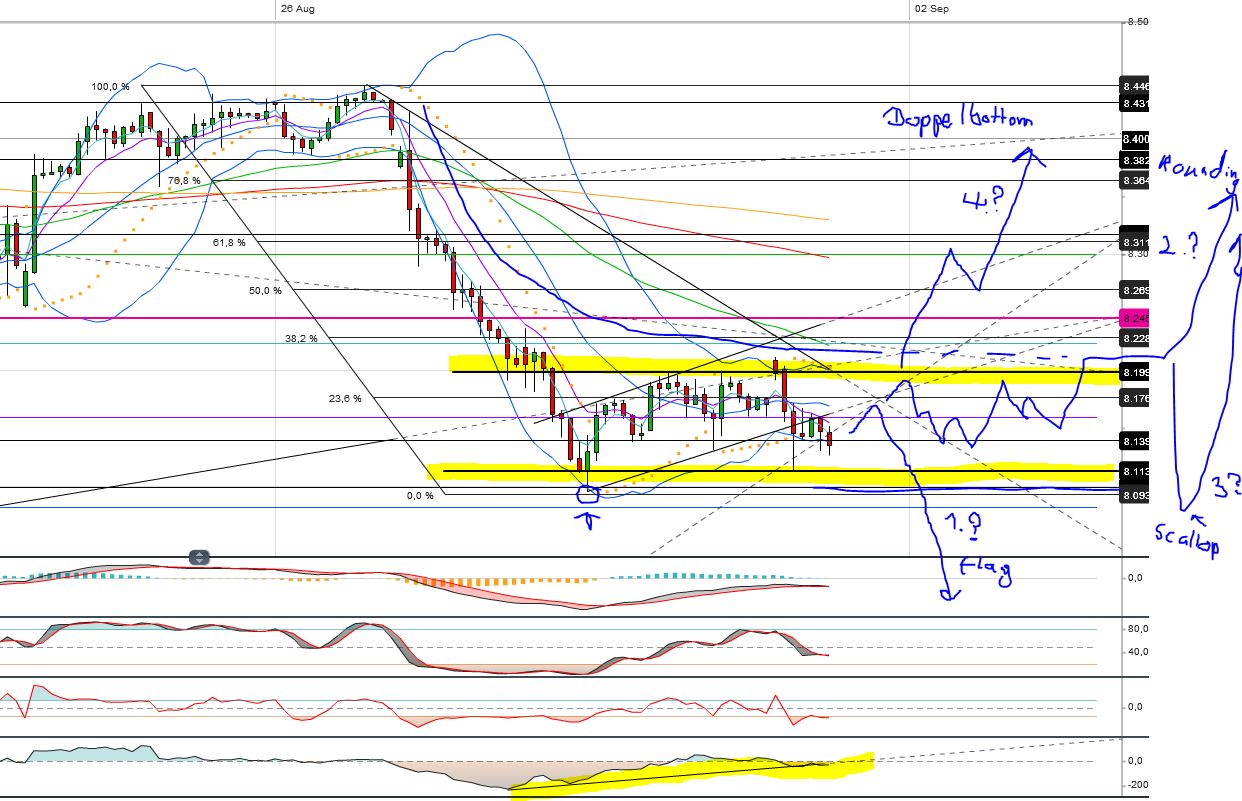This screenshot has width=1242, height=801.
Task: Click the 8.50 price axis tick
Action: point(1137,21)
